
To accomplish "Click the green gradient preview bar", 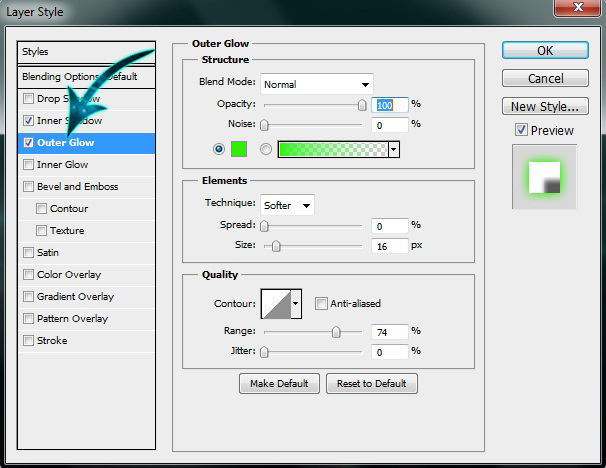I will (x=332, y=149).
